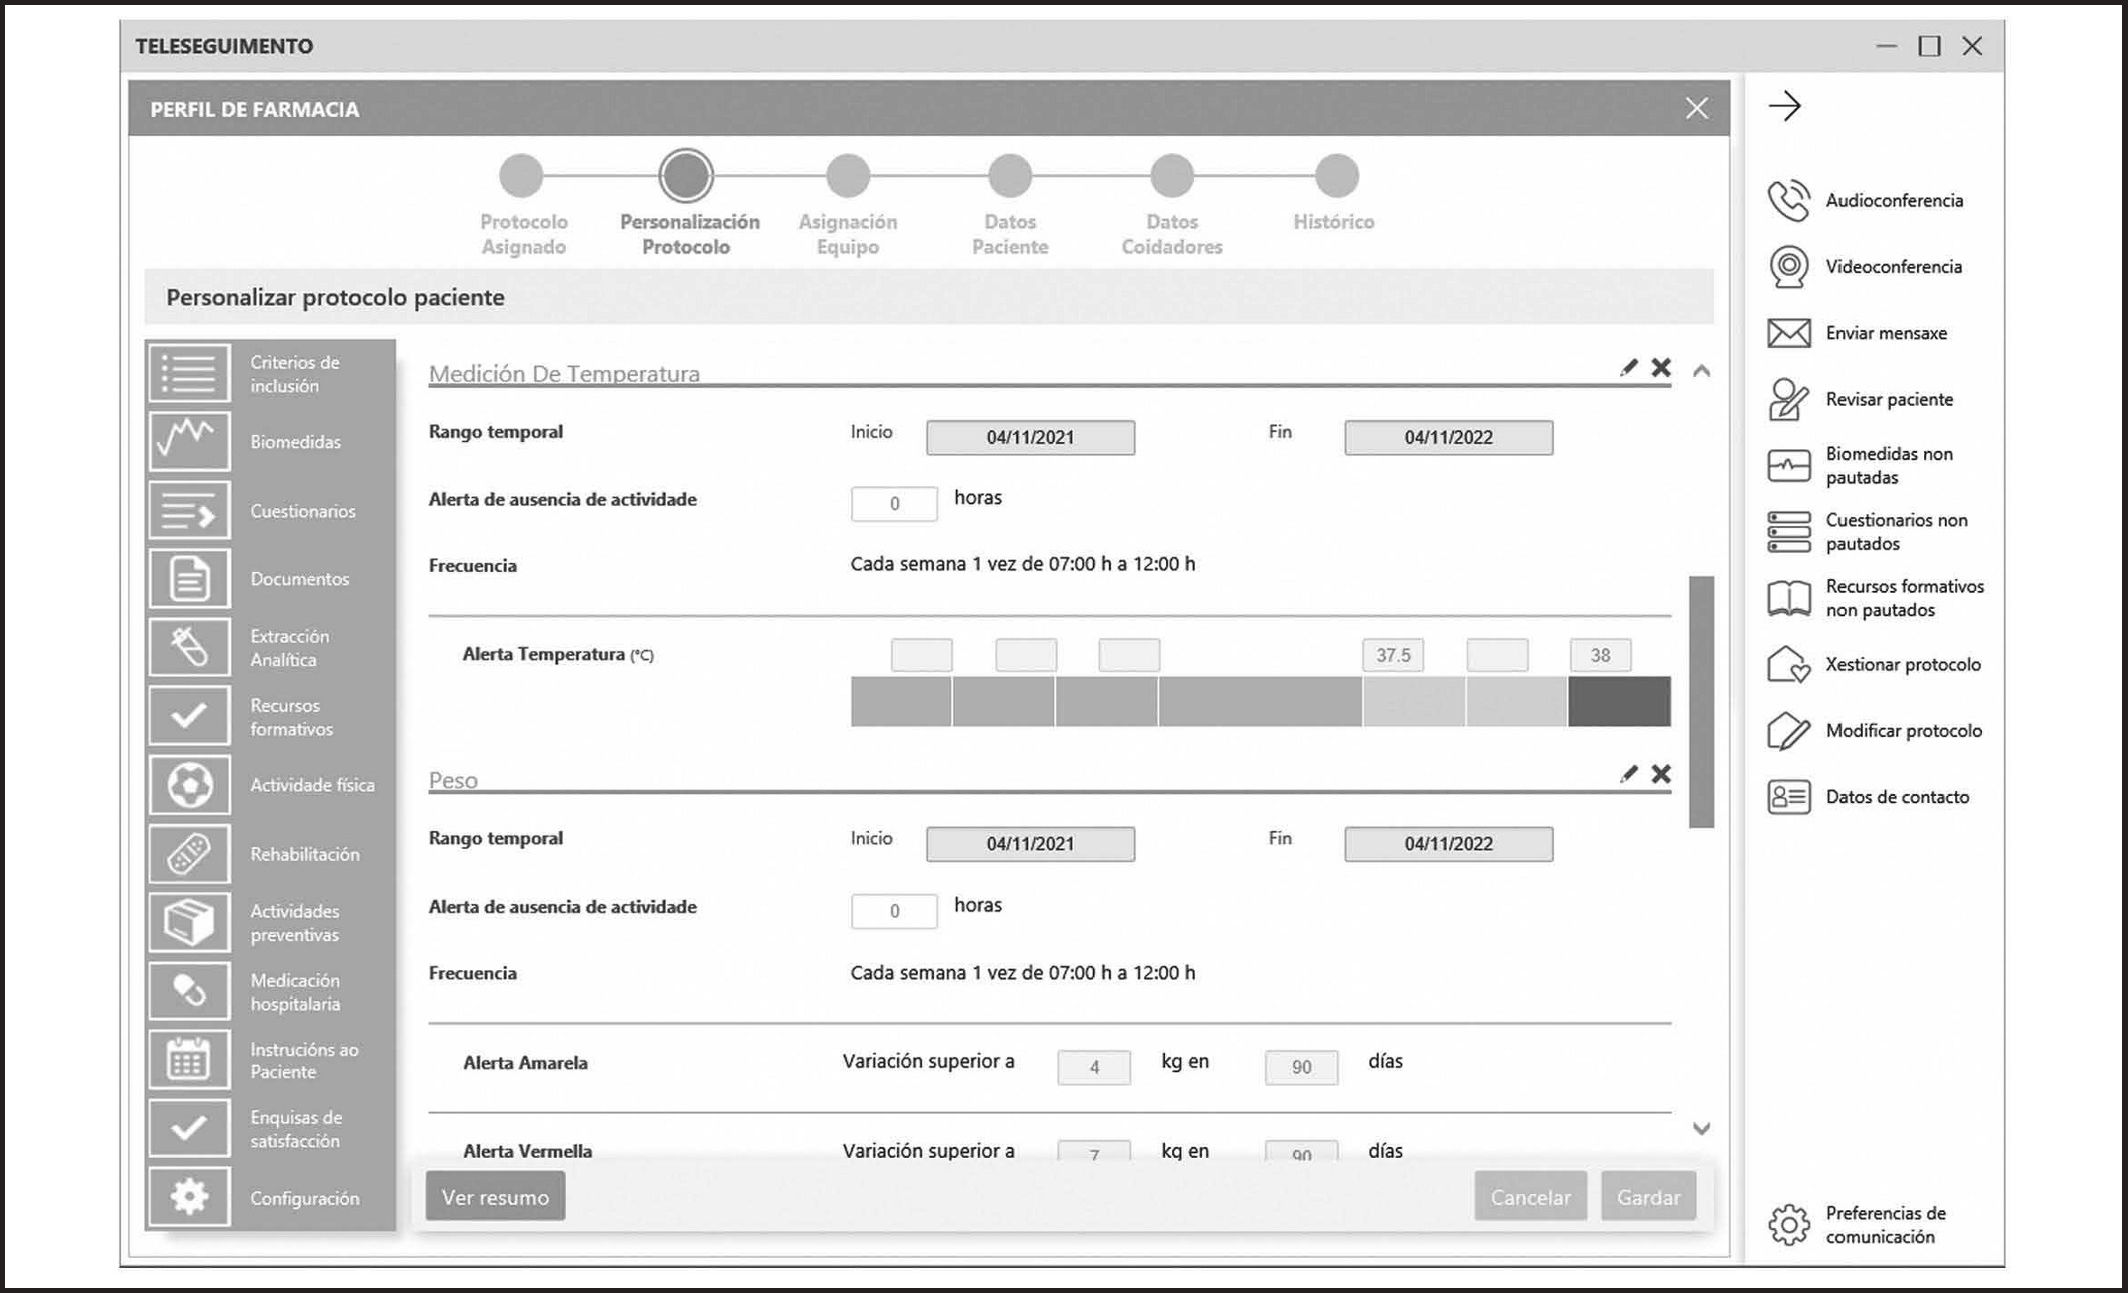Screen dimensions: 2128x1293
Task: Select darkest temperature alert color segment
Action: pos(1618,701)
